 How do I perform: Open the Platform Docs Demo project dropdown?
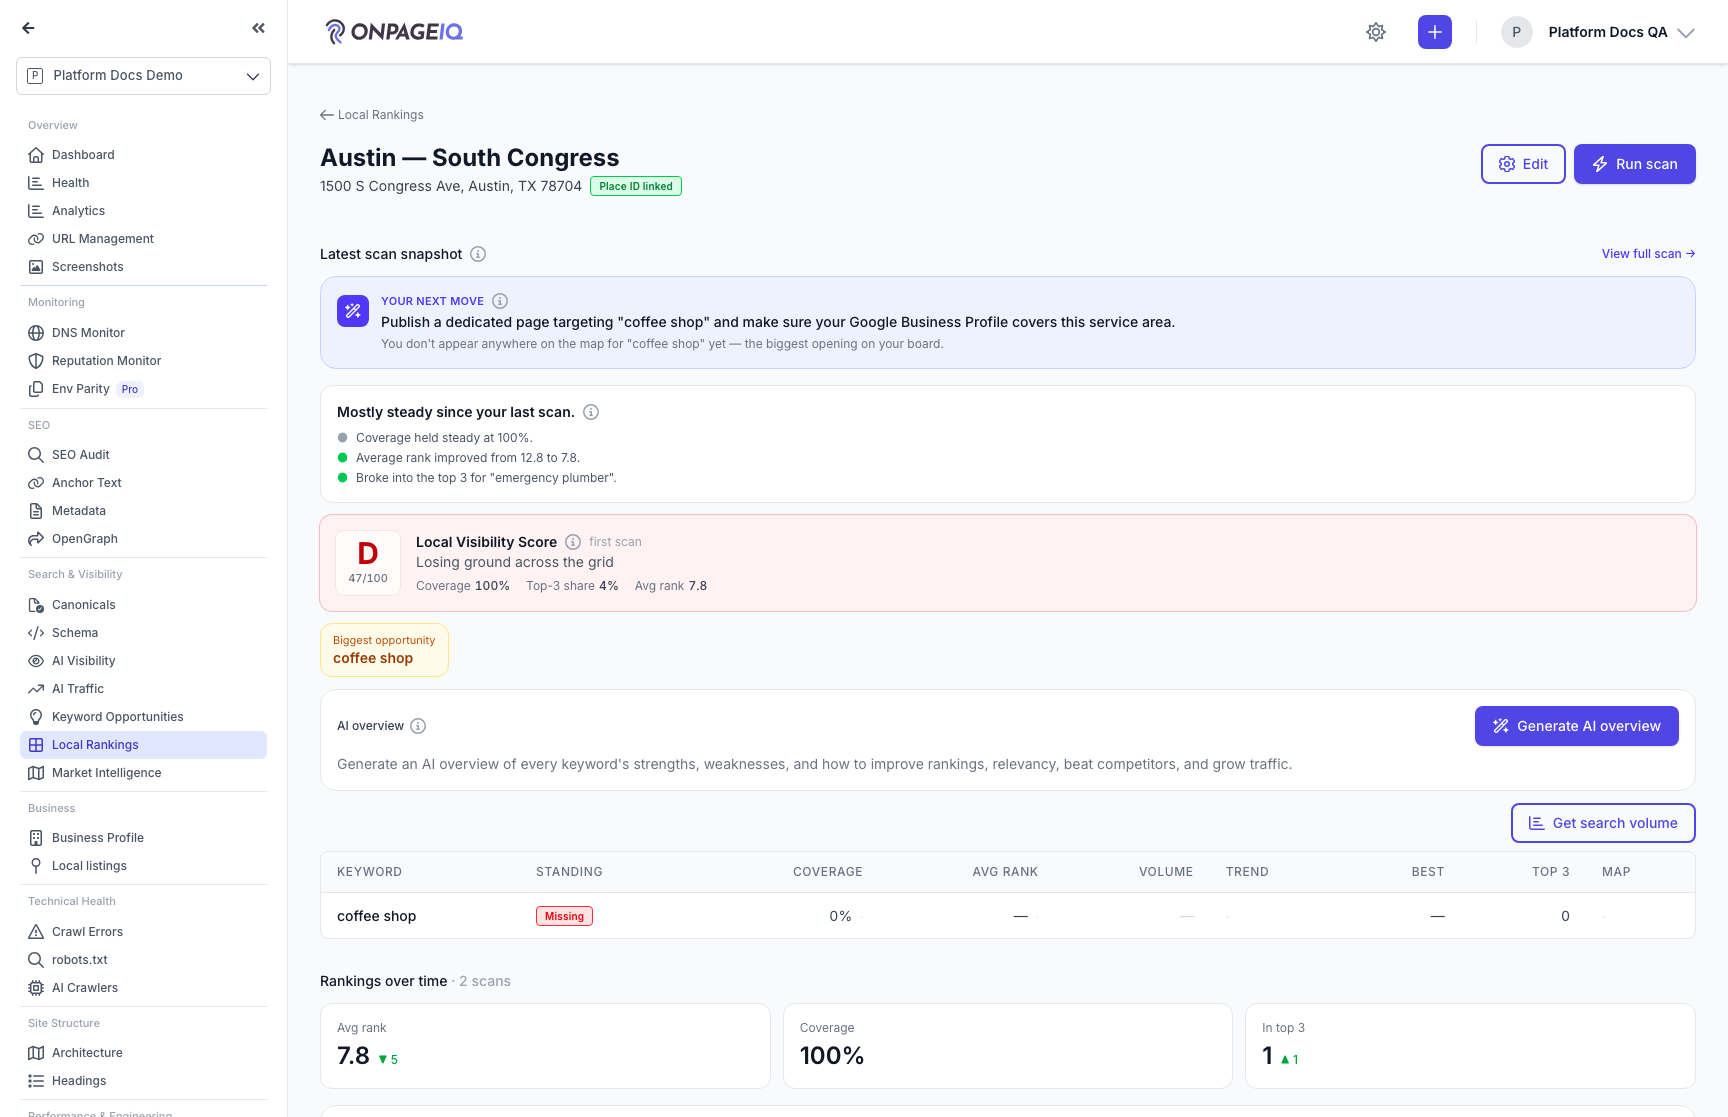pyautogui.click(x=143, y=76)
